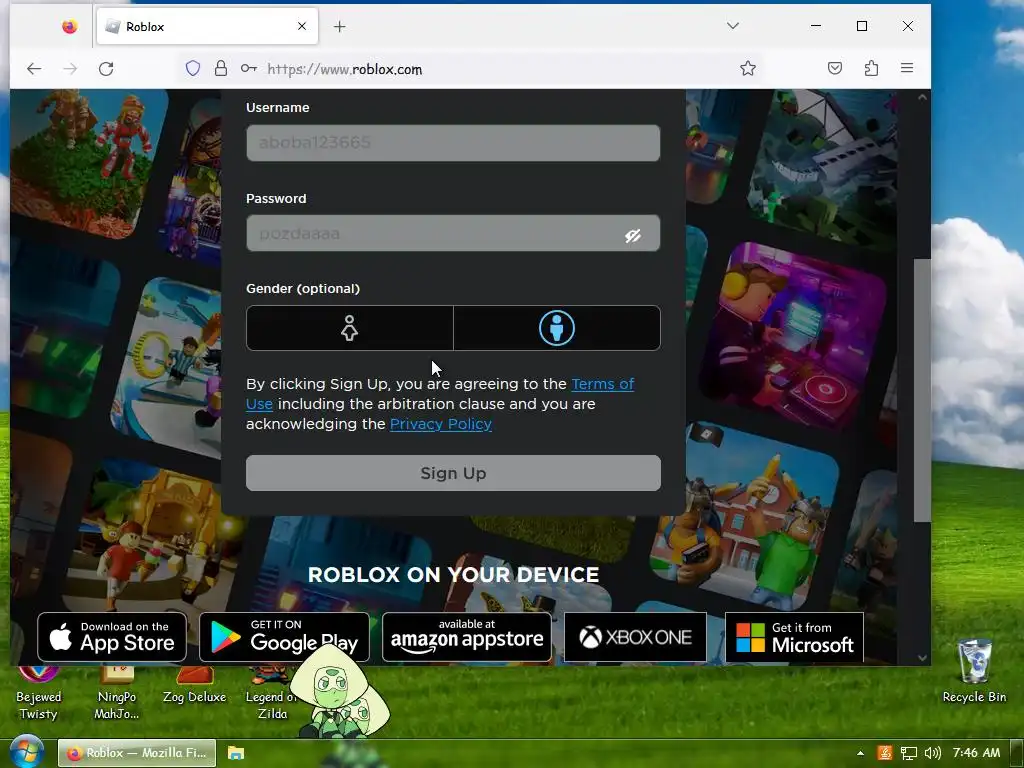Select the Roblox browser tab
Image resolution: width=1024 pixels, height=768 pixels.
click(207, 26)
